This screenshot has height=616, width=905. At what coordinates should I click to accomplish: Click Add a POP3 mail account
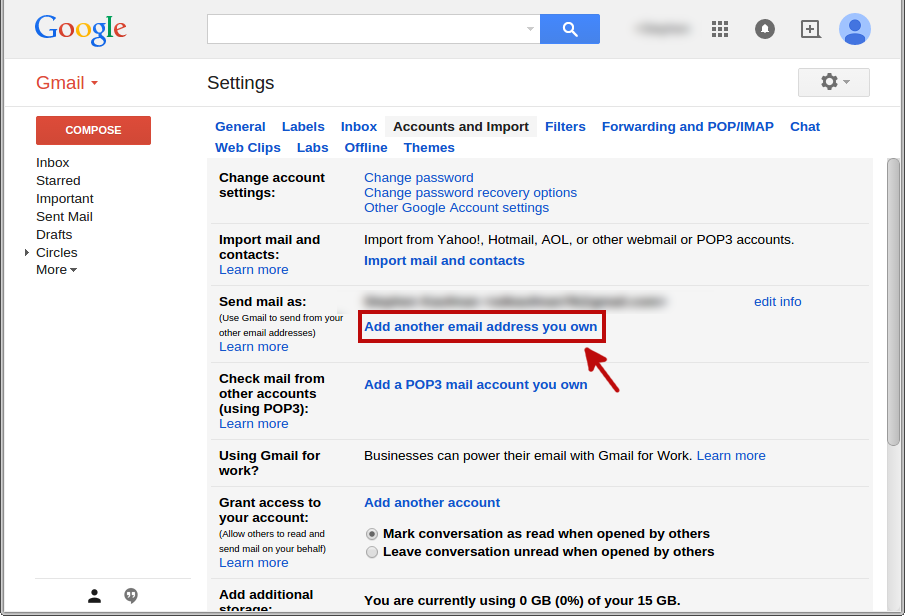coord(476,384)
